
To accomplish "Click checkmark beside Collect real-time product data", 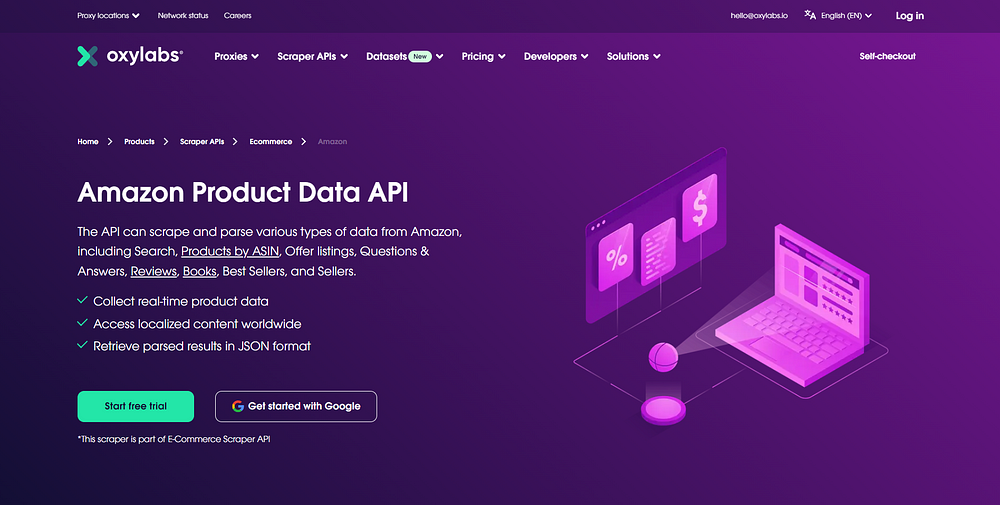I will pyautogui.click(x=82, y=300).
